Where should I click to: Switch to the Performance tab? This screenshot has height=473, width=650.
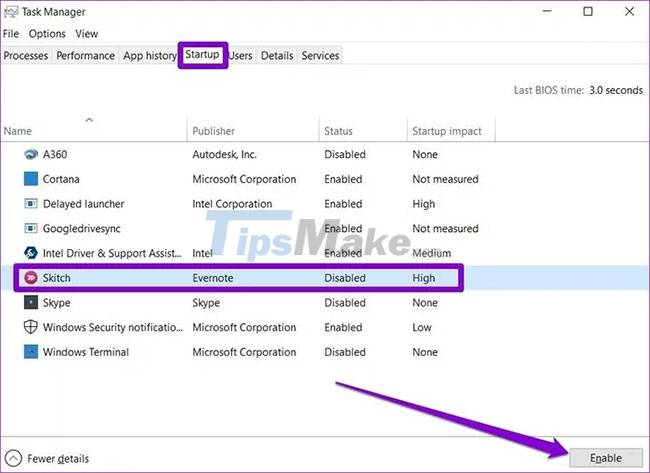[85, 56]
